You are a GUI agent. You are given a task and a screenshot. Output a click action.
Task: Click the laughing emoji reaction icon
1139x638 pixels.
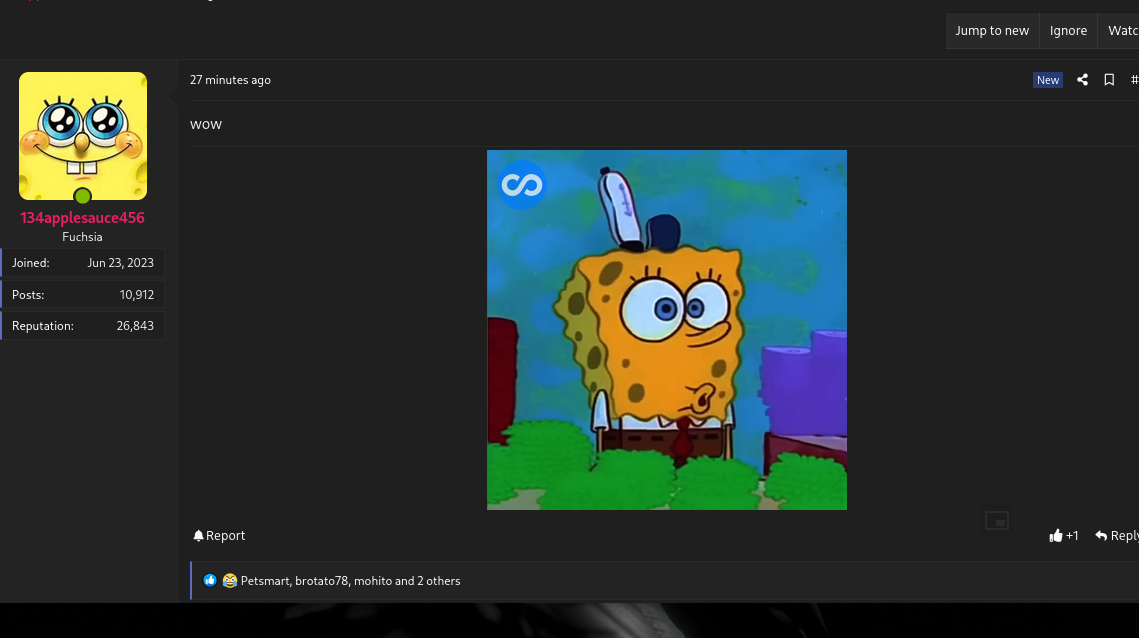click(x=230, y=580)
